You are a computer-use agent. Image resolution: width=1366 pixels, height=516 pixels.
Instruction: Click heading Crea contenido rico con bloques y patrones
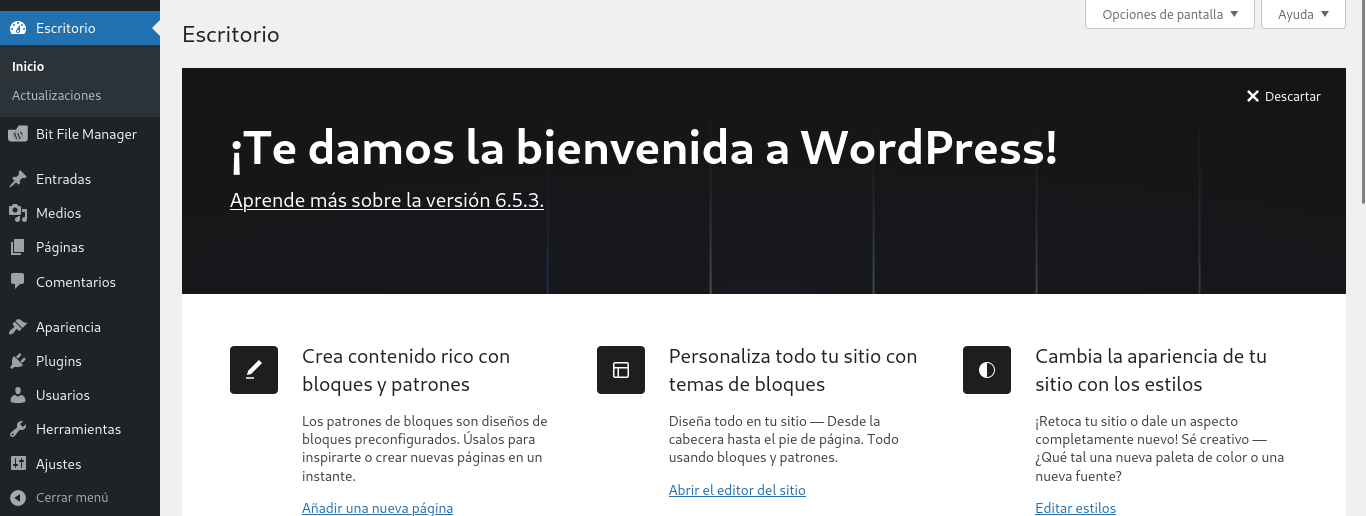pos(406,370)
